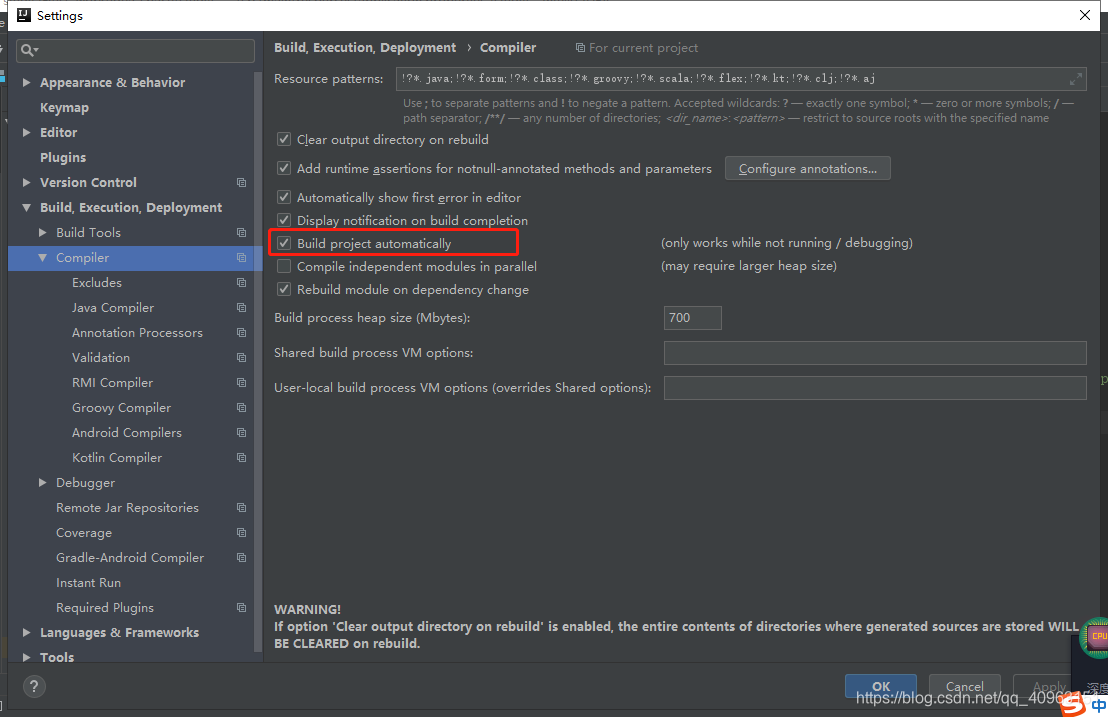Click the 'For current project' icon in header

click(x=580, y=48)
